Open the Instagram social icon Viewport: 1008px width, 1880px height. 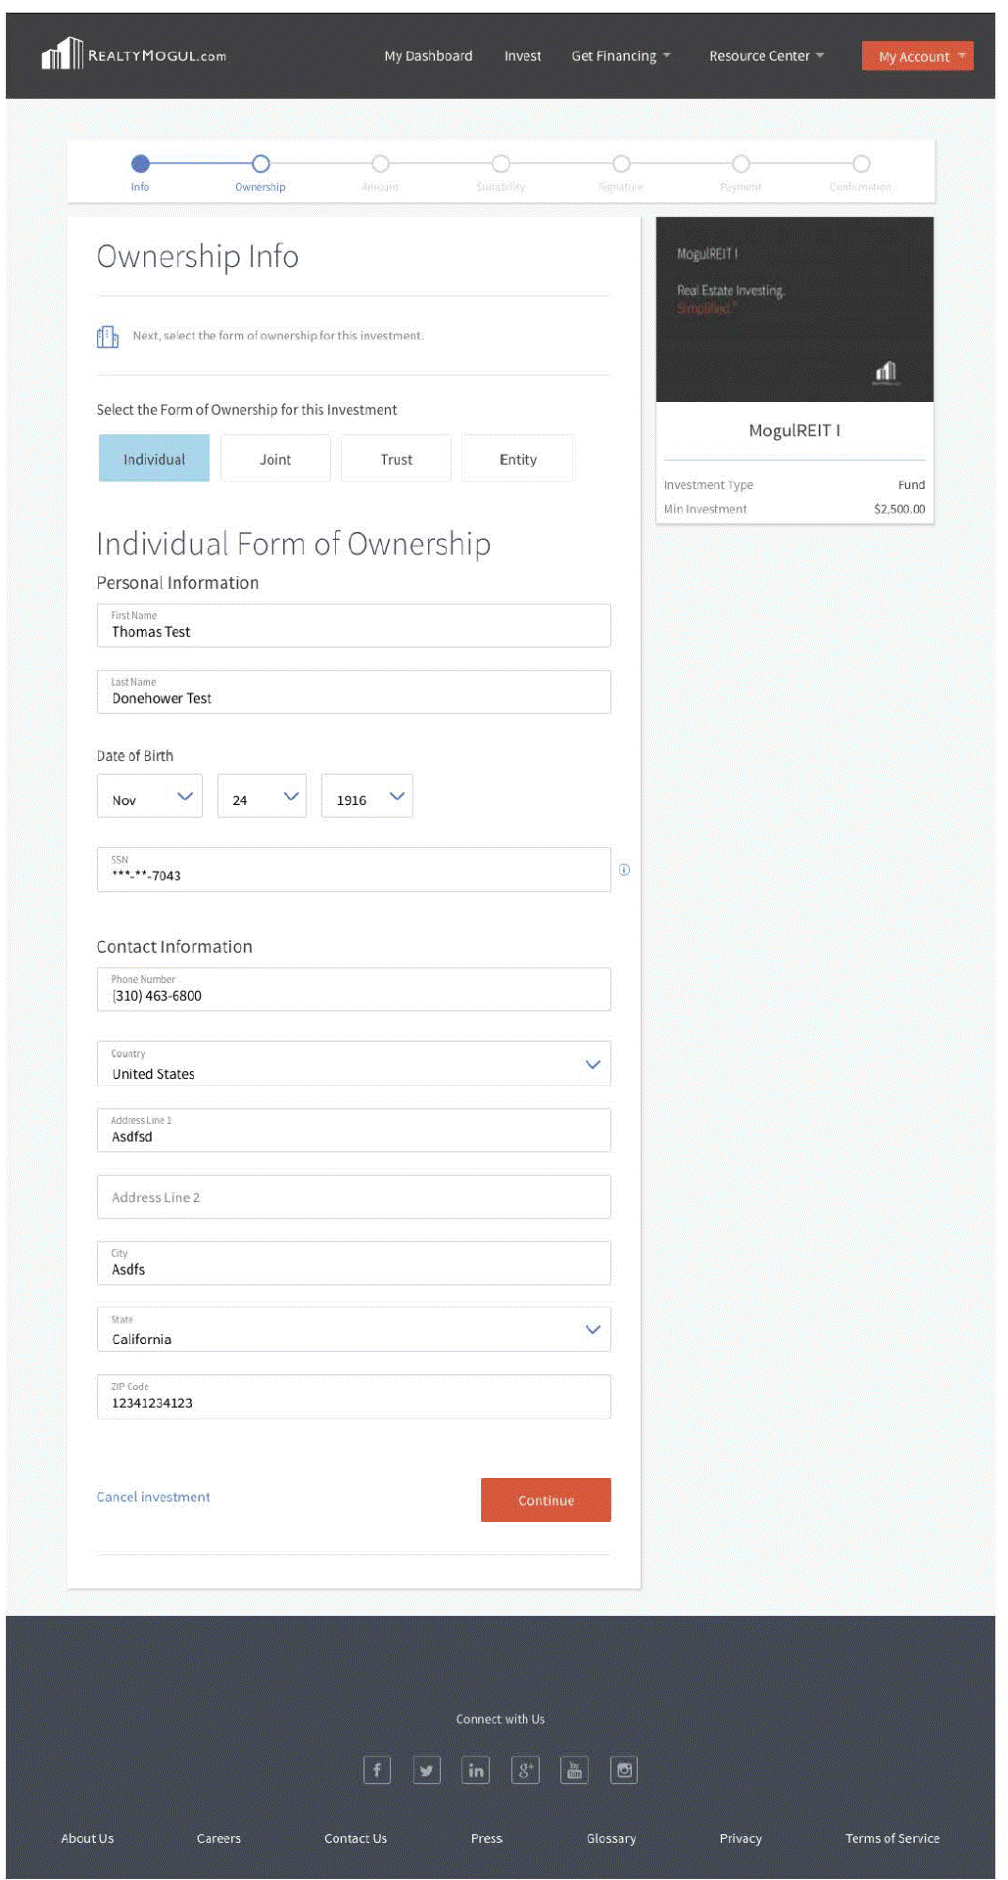pos(624,1770)
